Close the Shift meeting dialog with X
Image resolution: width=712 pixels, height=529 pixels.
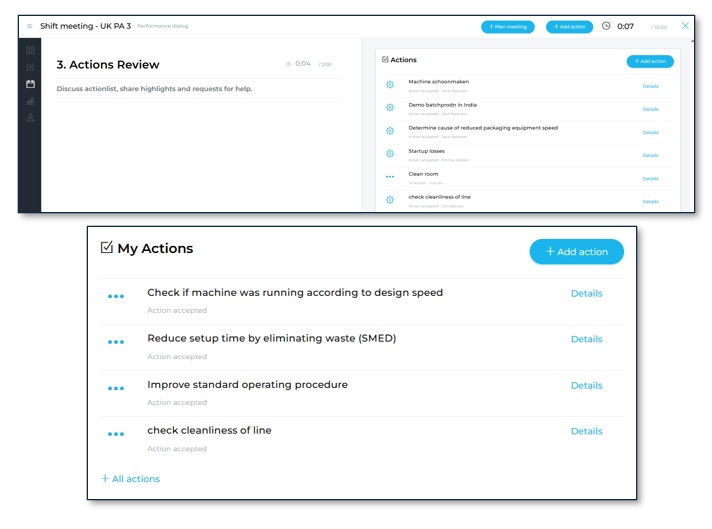685,26
